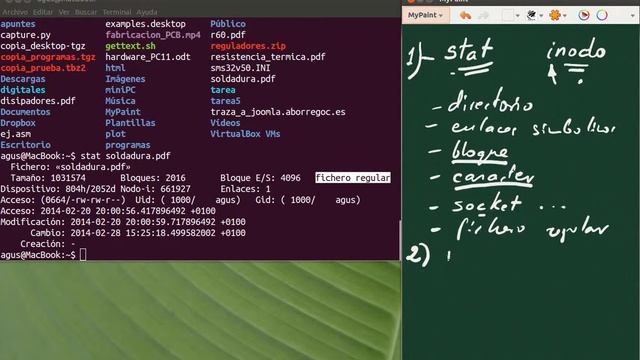Click 'gettext.sh' in the terminal listing
The width and height of the screenshot is (640, 360).
[x=130, y=46]
